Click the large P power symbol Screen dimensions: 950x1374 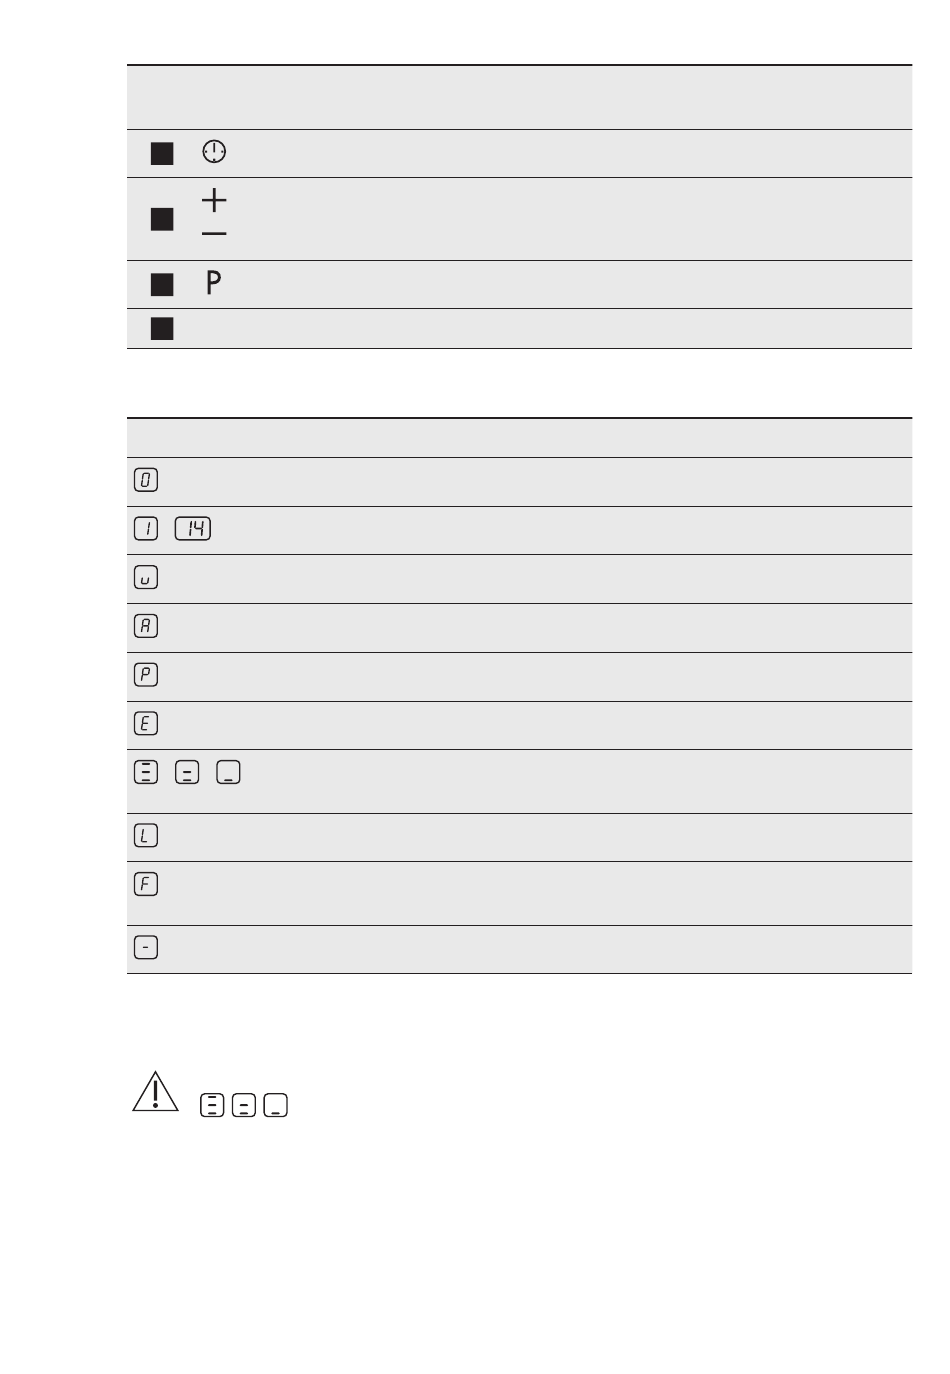[213, 283]
